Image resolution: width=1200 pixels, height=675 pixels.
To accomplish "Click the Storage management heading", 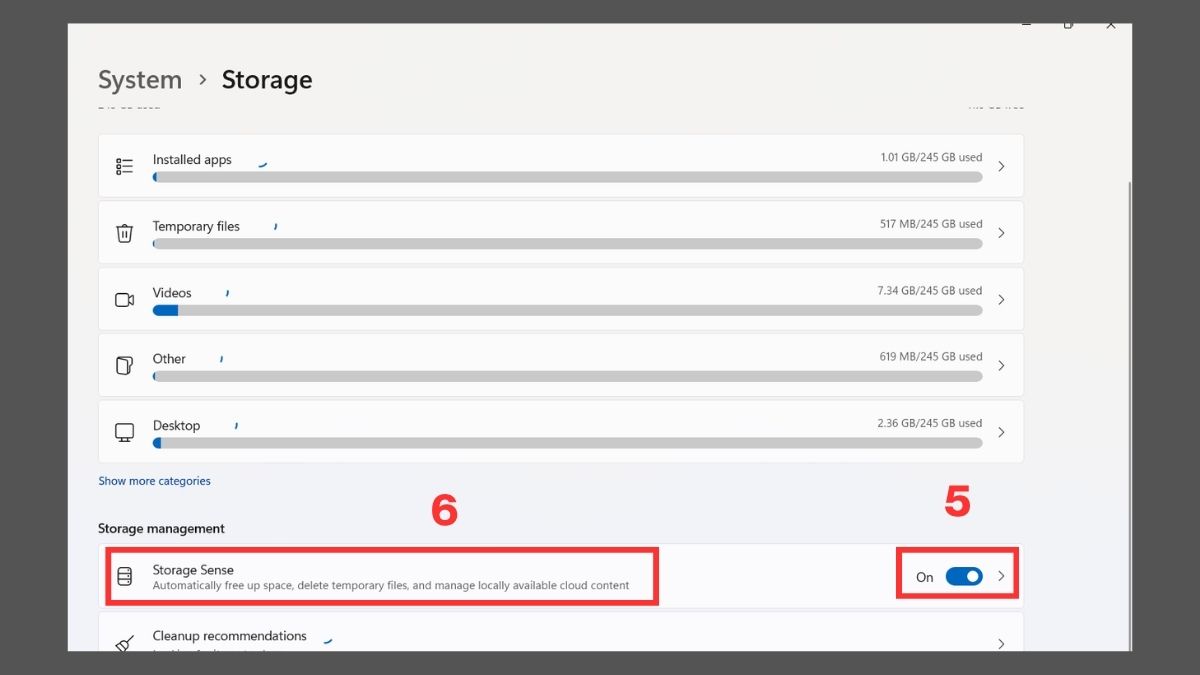I will [x=161, y=528].
